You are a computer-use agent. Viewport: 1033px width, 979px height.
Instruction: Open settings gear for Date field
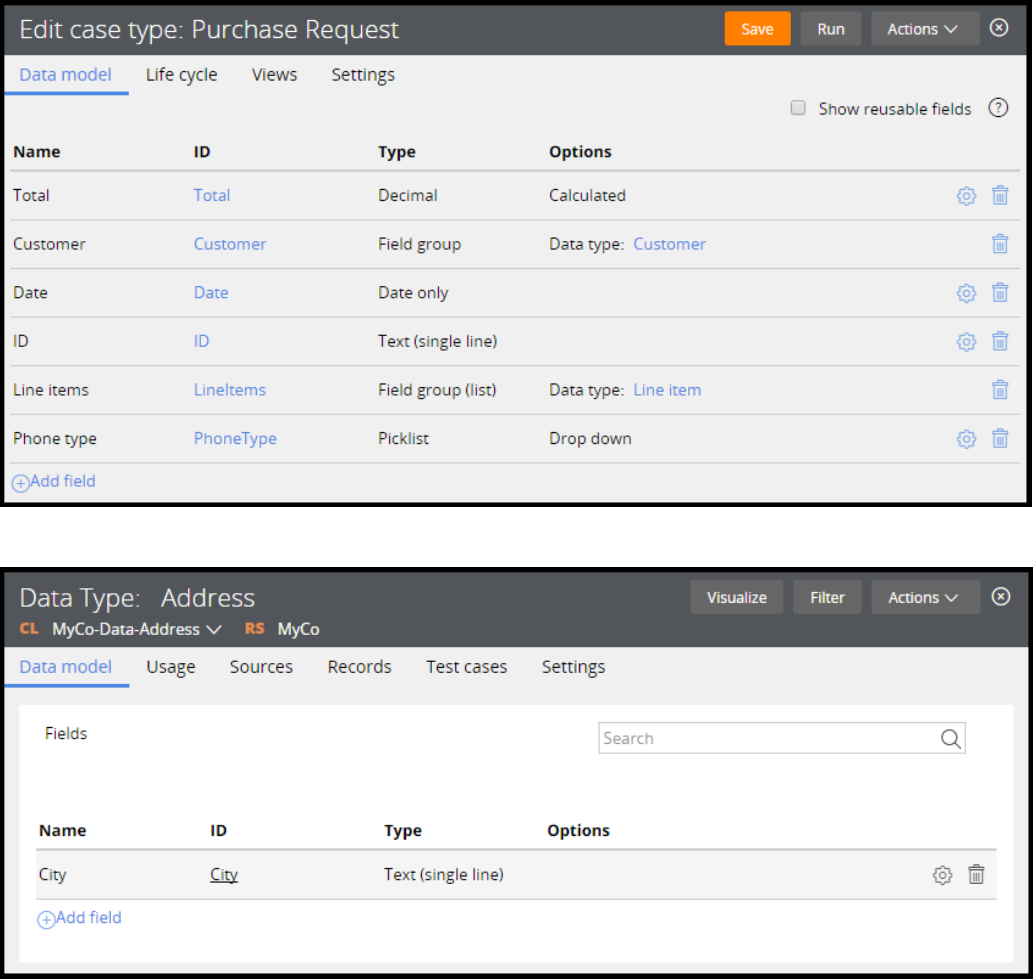pyautogui.click(x=966, y=293)
